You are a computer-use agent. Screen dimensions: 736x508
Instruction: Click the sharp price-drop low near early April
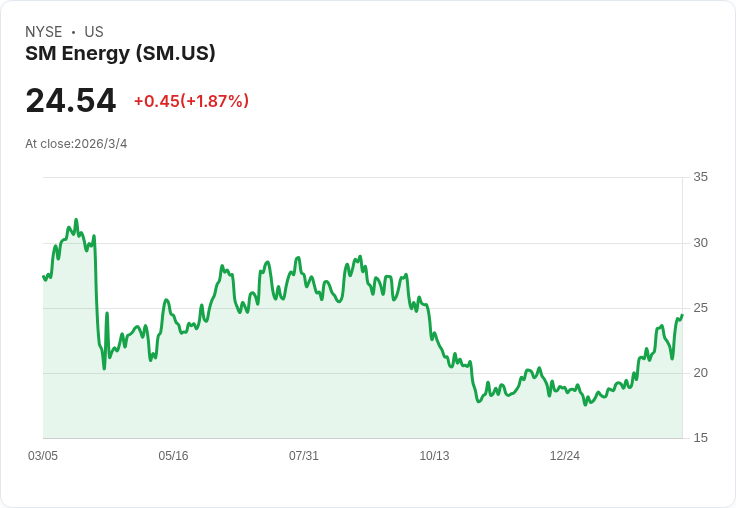[104, 368]
